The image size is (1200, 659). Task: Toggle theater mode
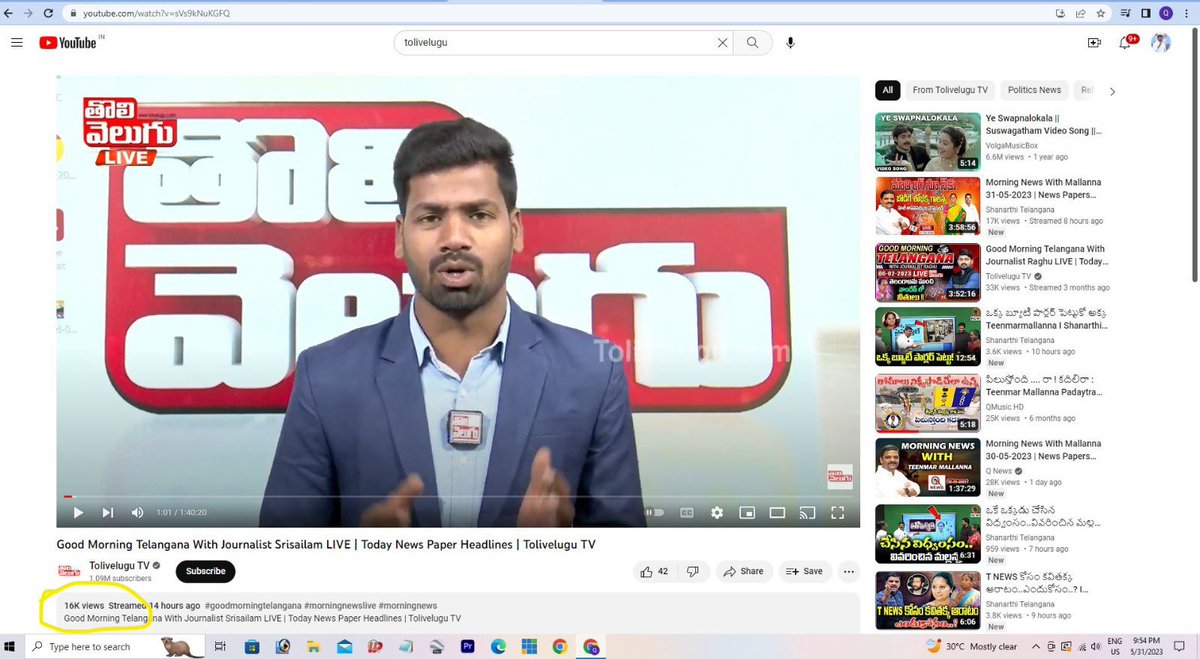tap(777, 513)
